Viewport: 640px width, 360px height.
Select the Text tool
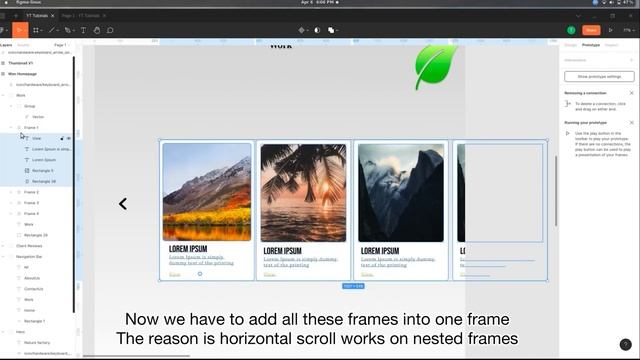(83, 30)
